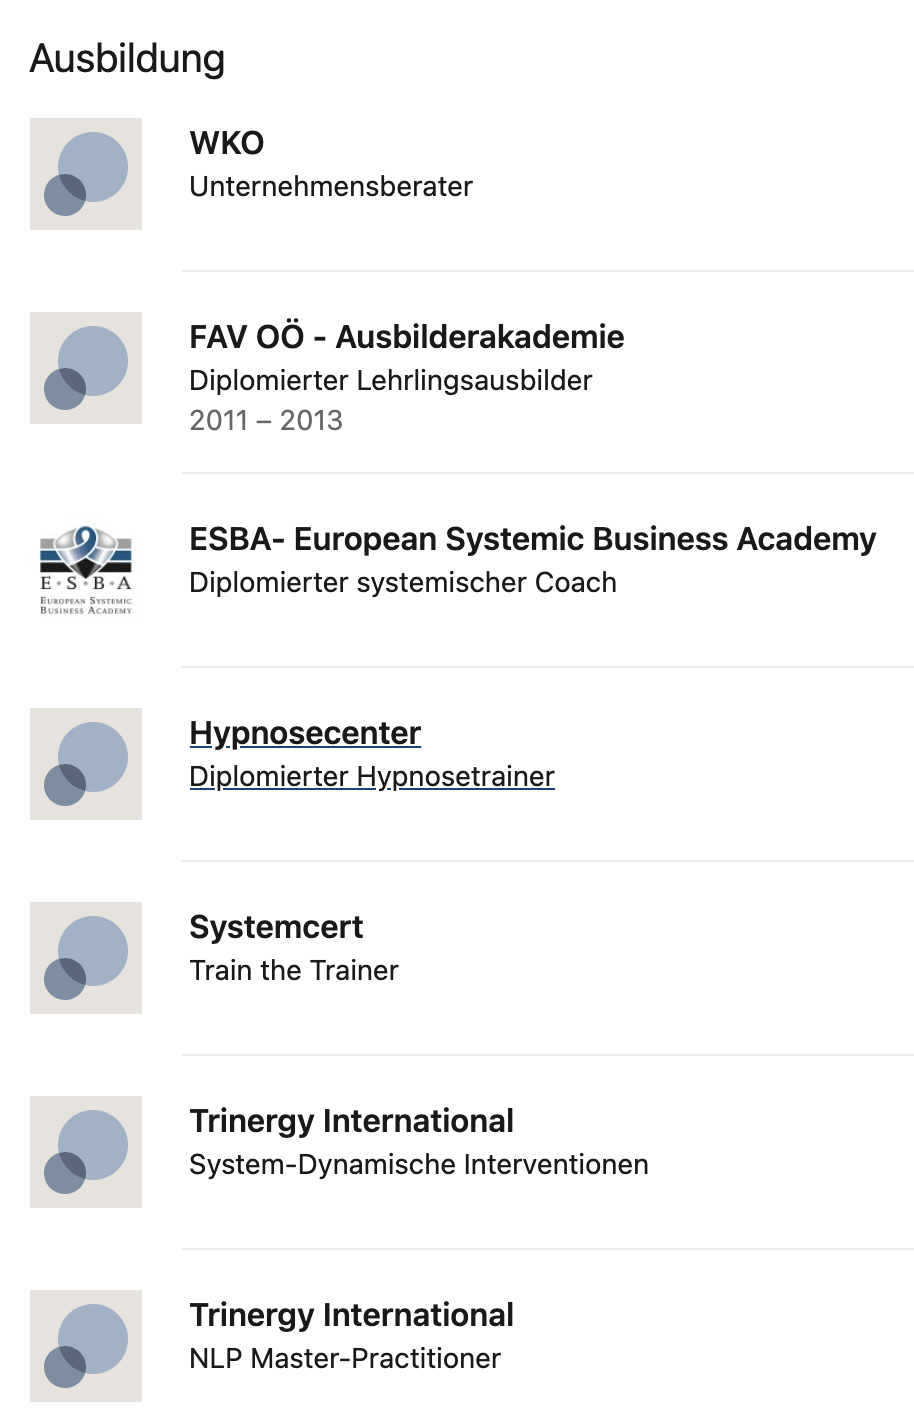Open the System-Dynamische Interventionen entry's placeholder logo
The height and width of the screenshot is (1428, 914).
pyautogui.click(x=86, y=1152)
